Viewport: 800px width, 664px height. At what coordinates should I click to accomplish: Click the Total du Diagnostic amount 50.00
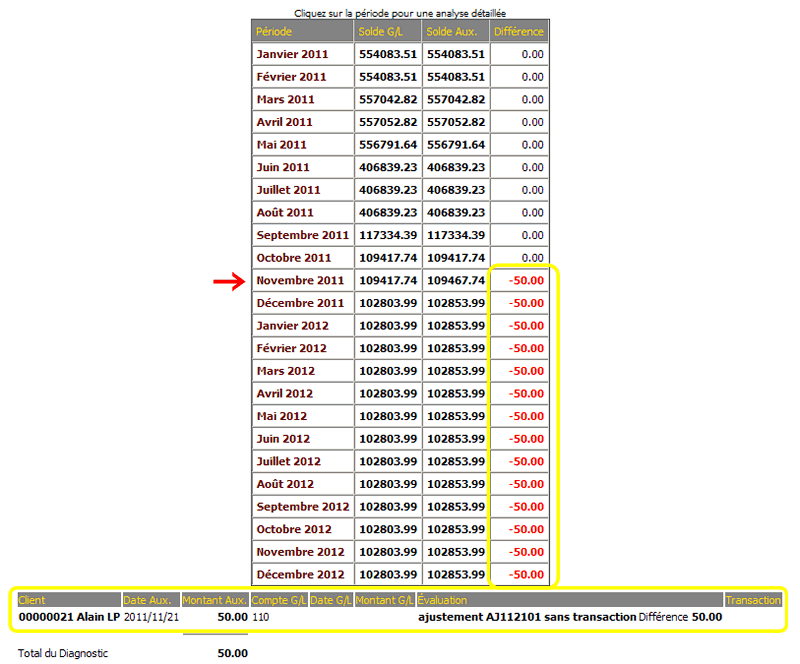pos(233,653)
